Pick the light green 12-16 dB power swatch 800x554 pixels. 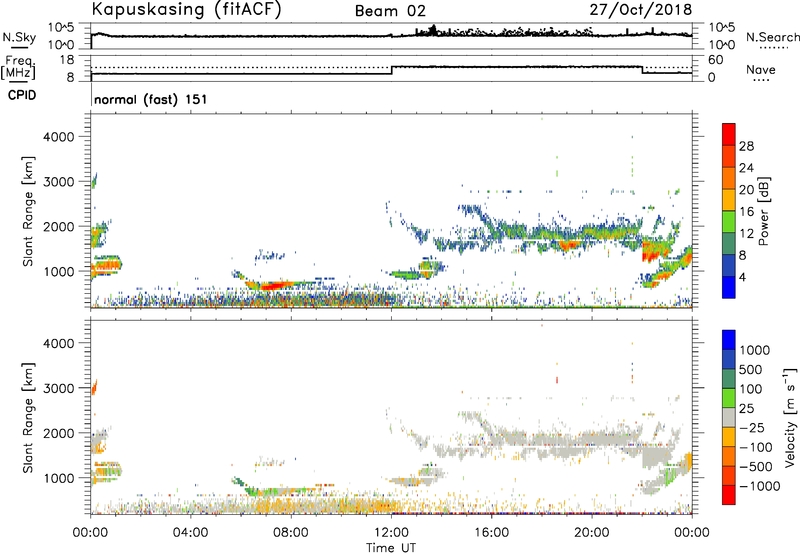click(x=729, y=222)
